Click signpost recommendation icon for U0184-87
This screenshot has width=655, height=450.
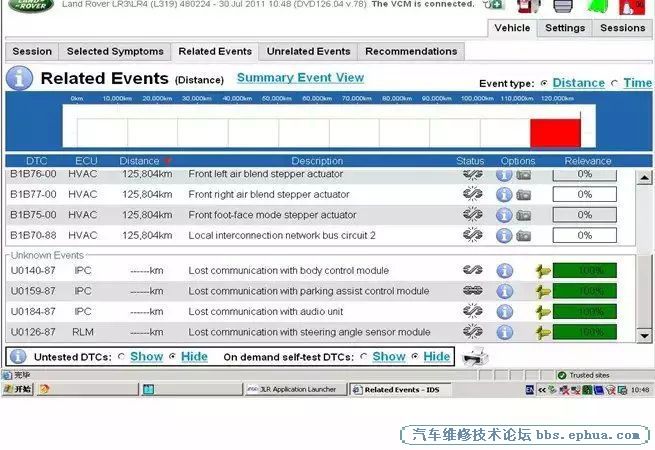(543, 312)
